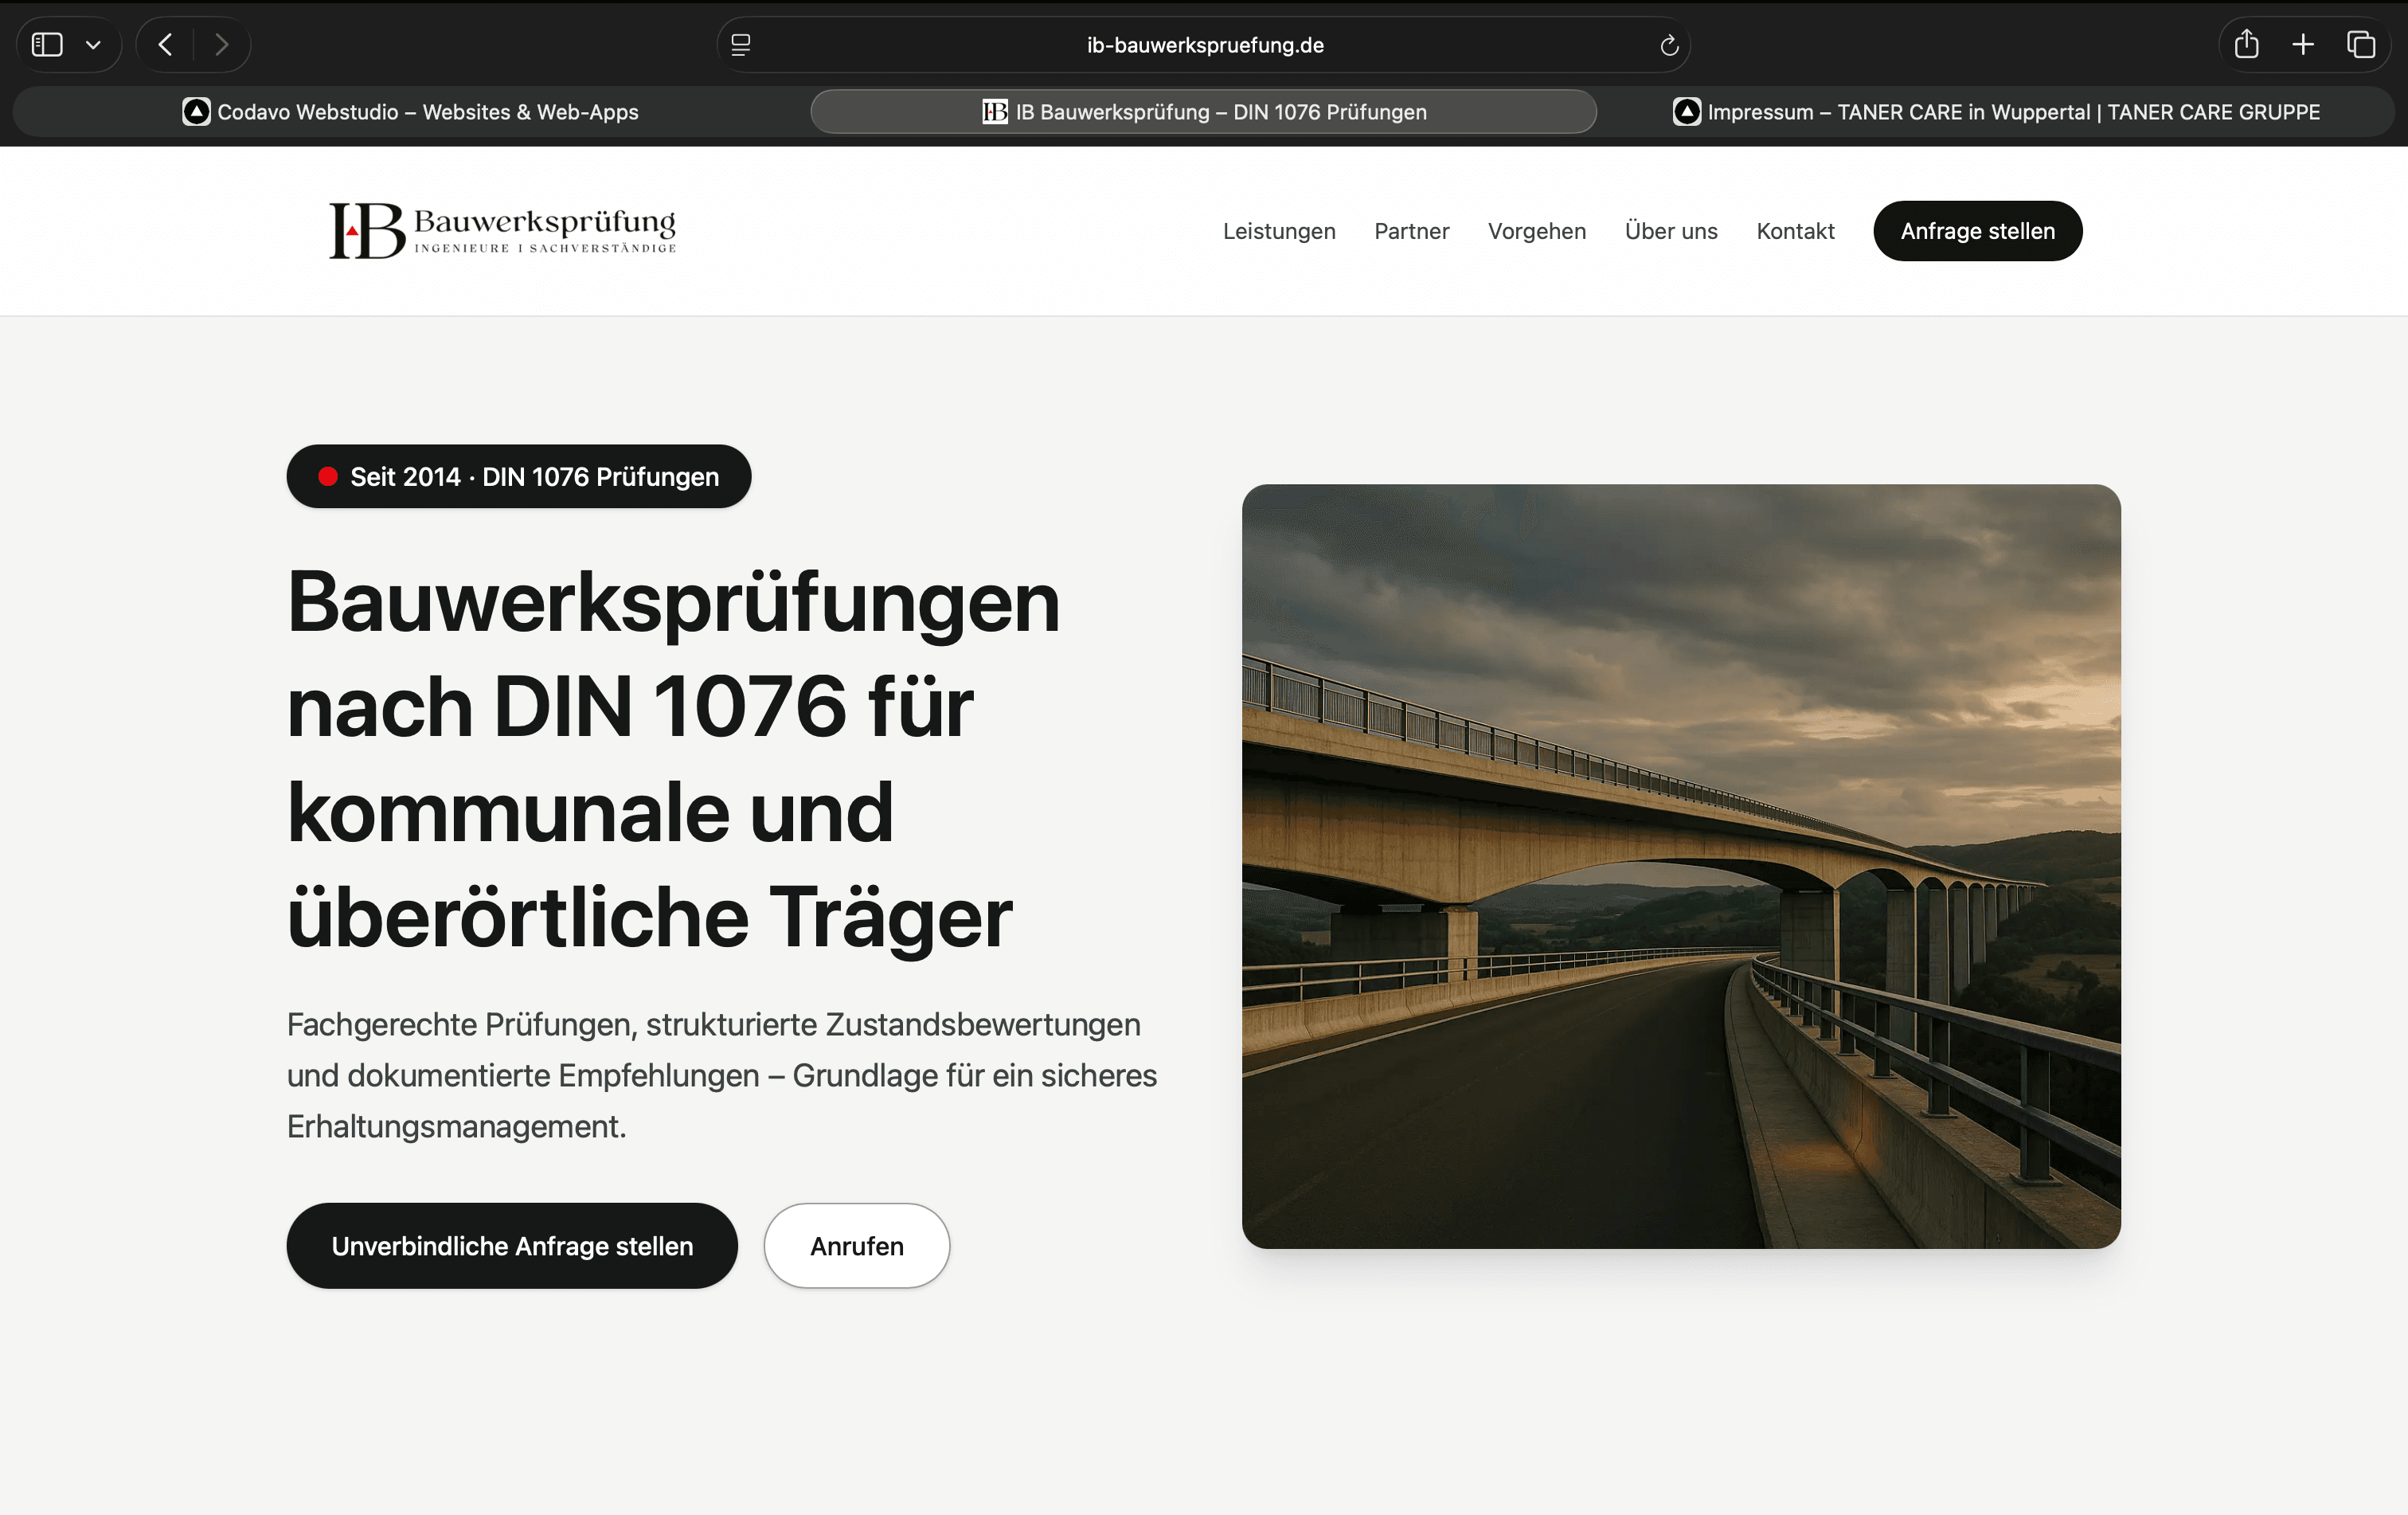Viewport: 2408px width, 1515px height.
Task: Open the Über uns navigation menu
Action: click(x=1670, y=231)
